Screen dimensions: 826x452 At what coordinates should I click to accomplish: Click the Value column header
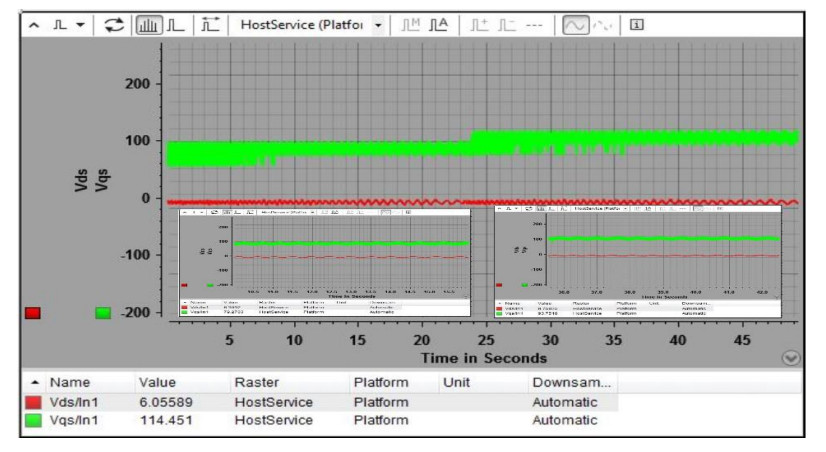click(157, 382)
